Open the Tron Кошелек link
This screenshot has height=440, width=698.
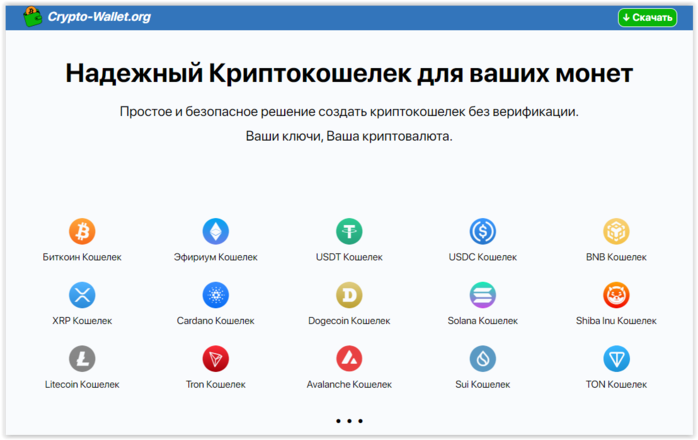pyautogui.click(x=215, y=384)
